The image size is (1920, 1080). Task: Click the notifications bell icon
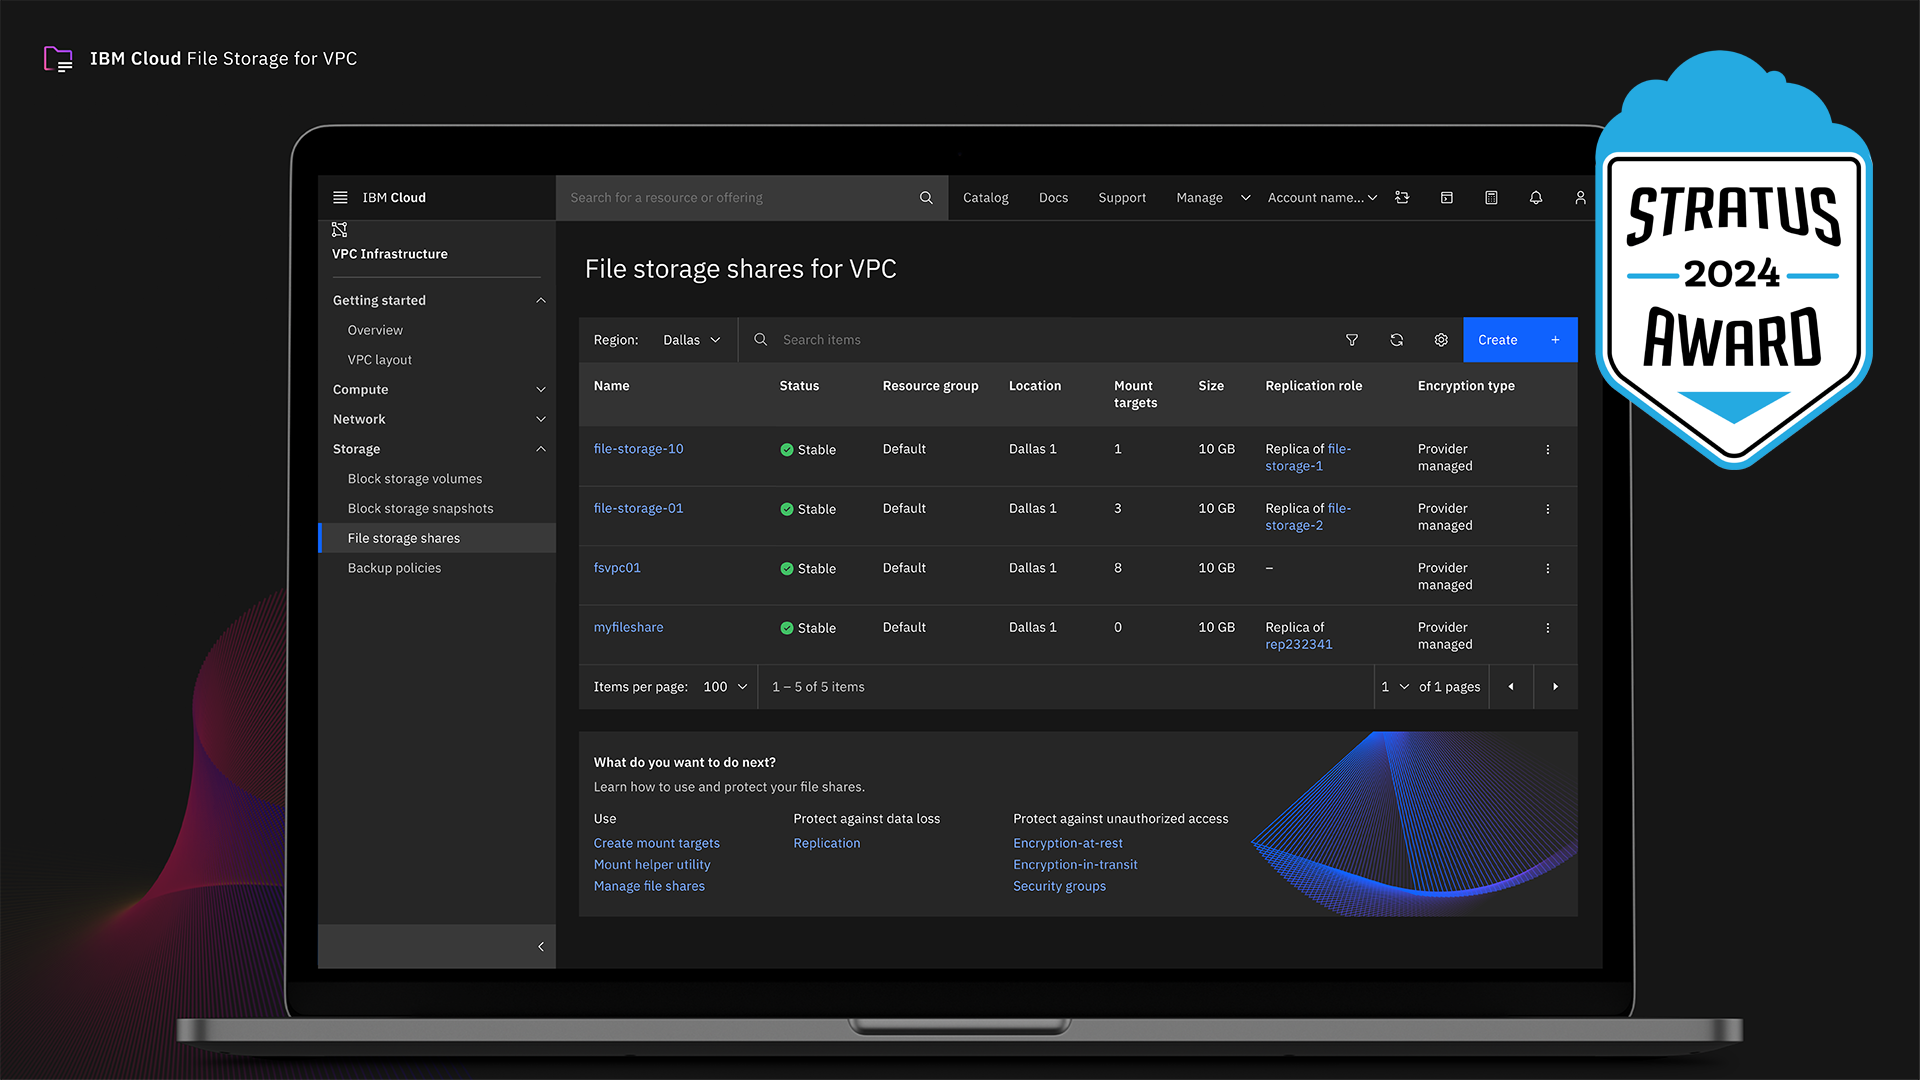point(1536,198)
